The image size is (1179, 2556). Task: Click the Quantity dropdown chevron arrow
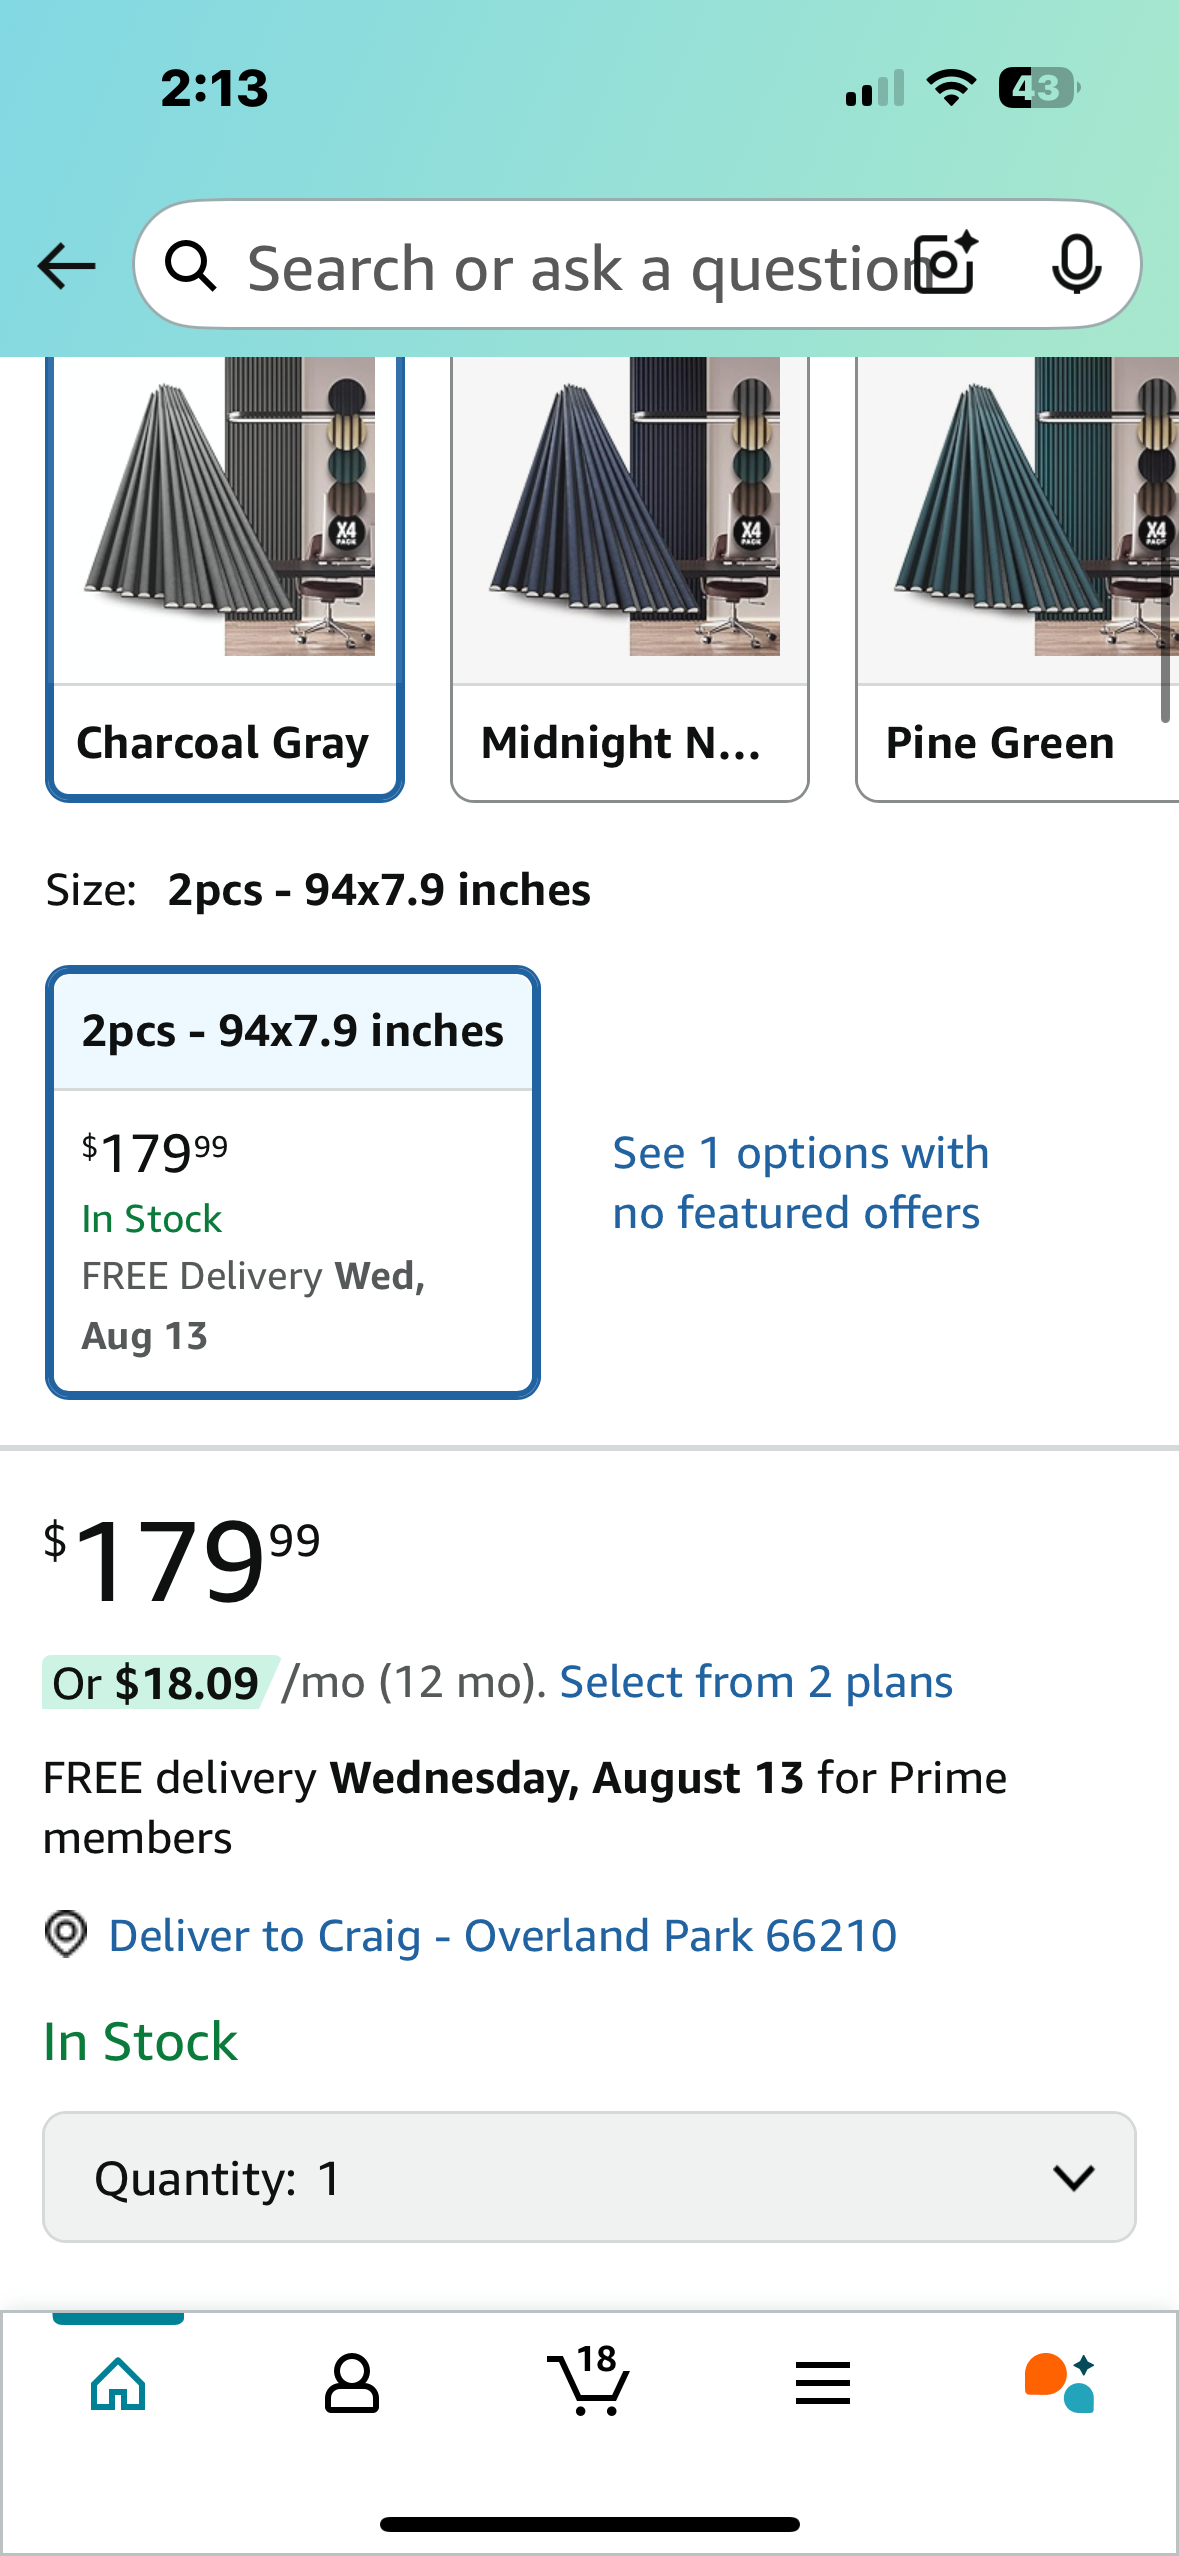pos(1074,2177)
